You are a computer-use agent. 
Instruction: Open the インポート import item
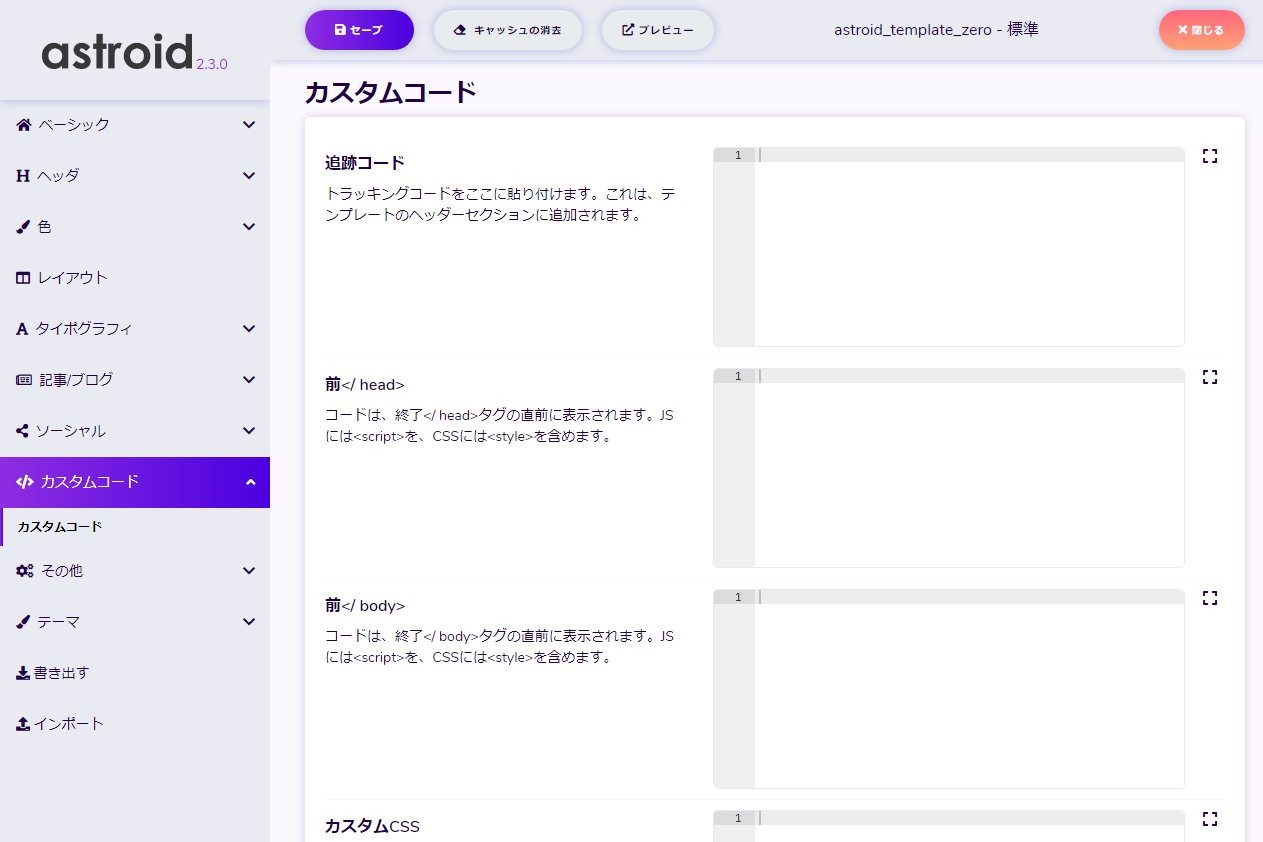pyautogui.click(x=68, y=724)
